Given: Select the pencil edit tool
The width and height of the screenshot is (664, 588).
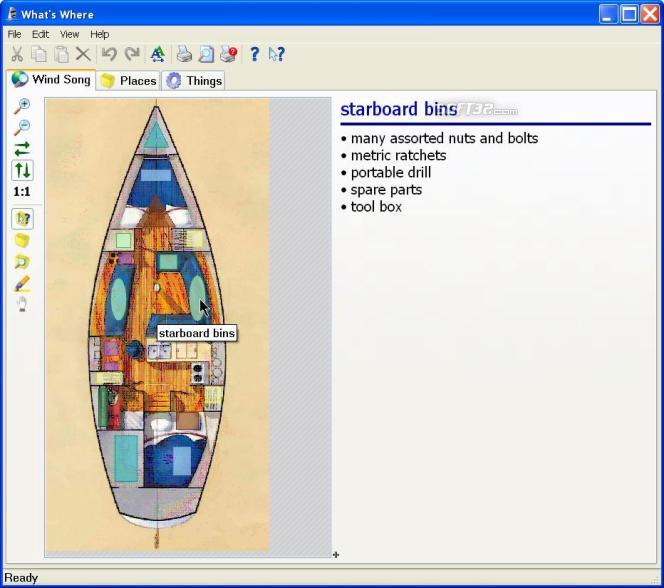Looking at the screenshot, I should (x=21, y=284).
